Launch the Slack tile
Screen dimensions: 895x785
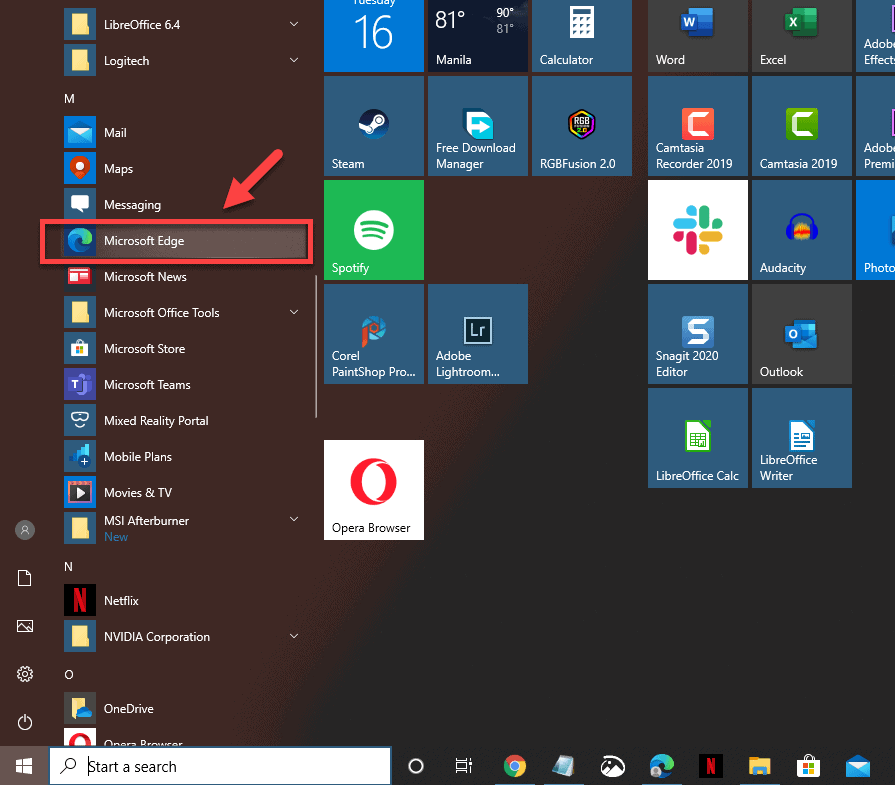point(698,230)
